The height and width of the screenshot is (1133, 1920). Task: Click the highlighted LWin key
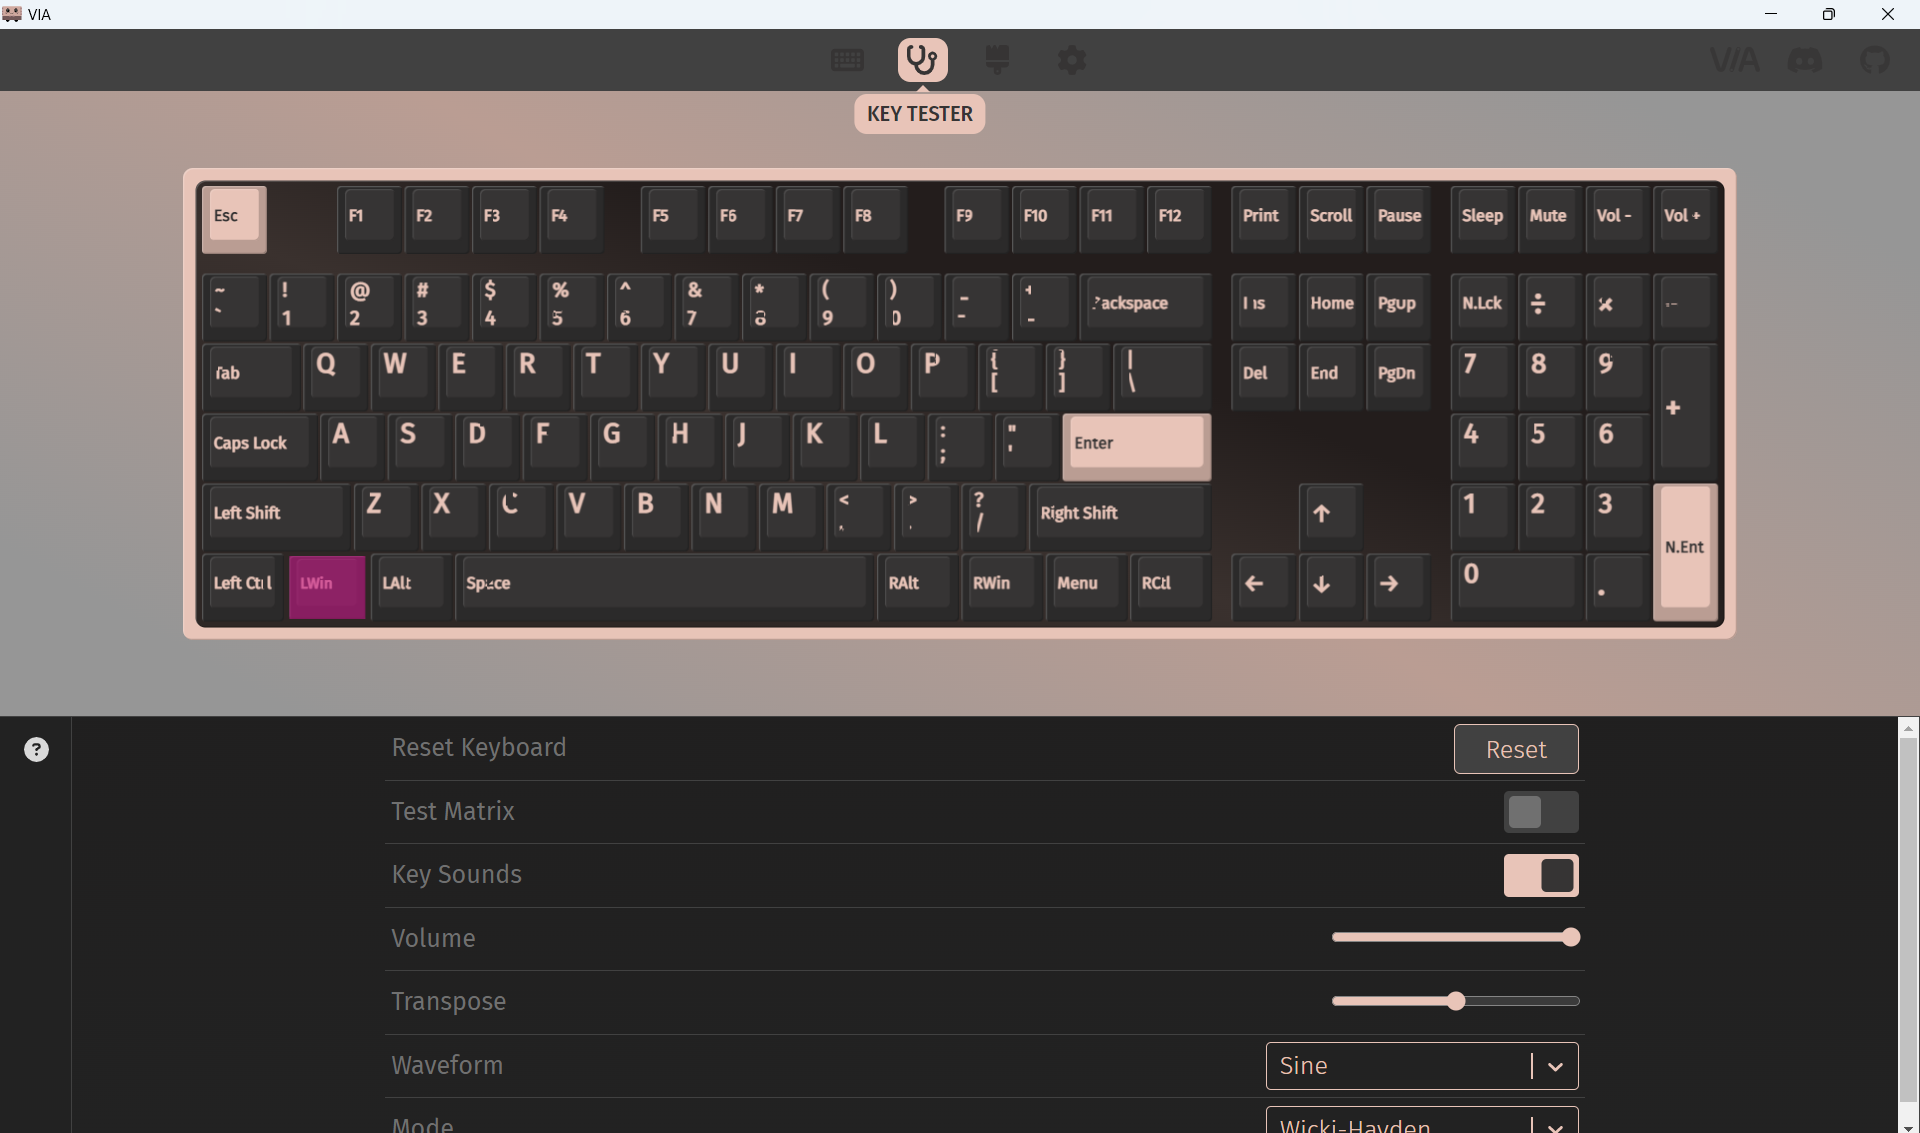(x=327, y=586)
